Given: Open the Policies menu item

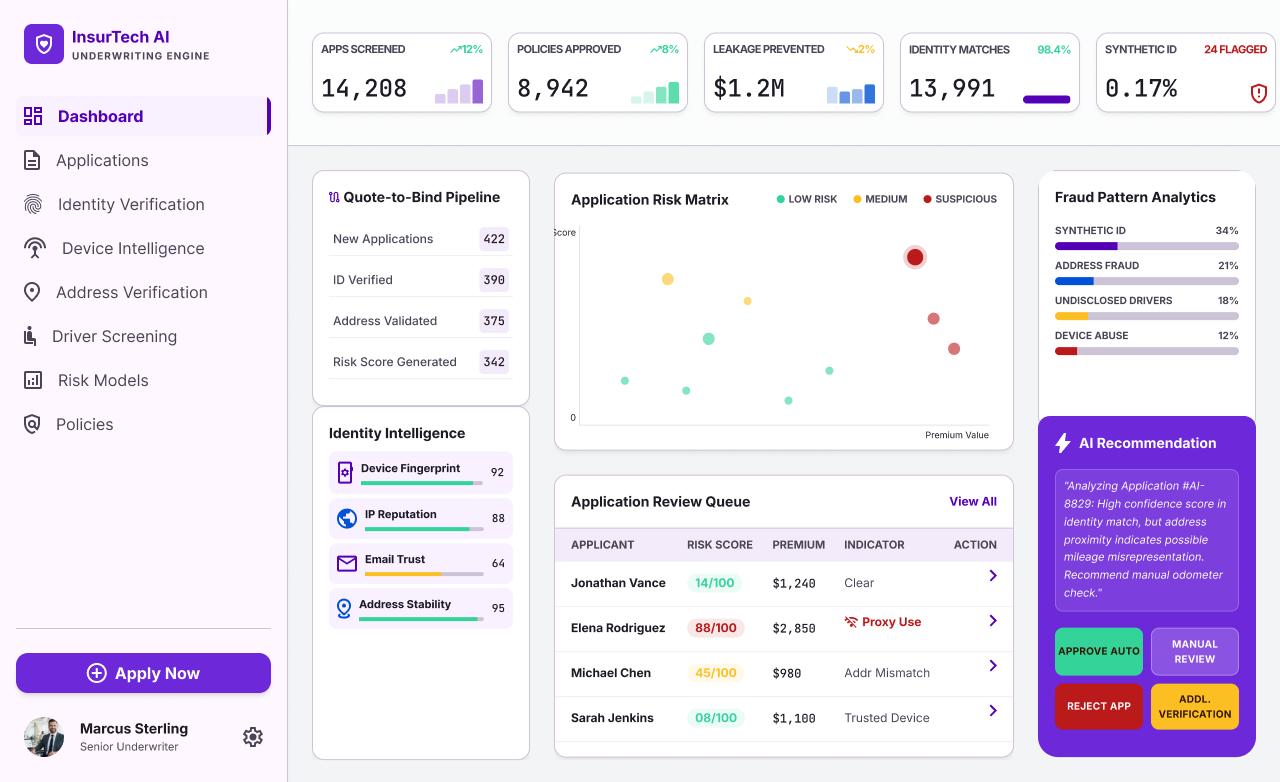Looking at the screenshot, I should [143, 424].
